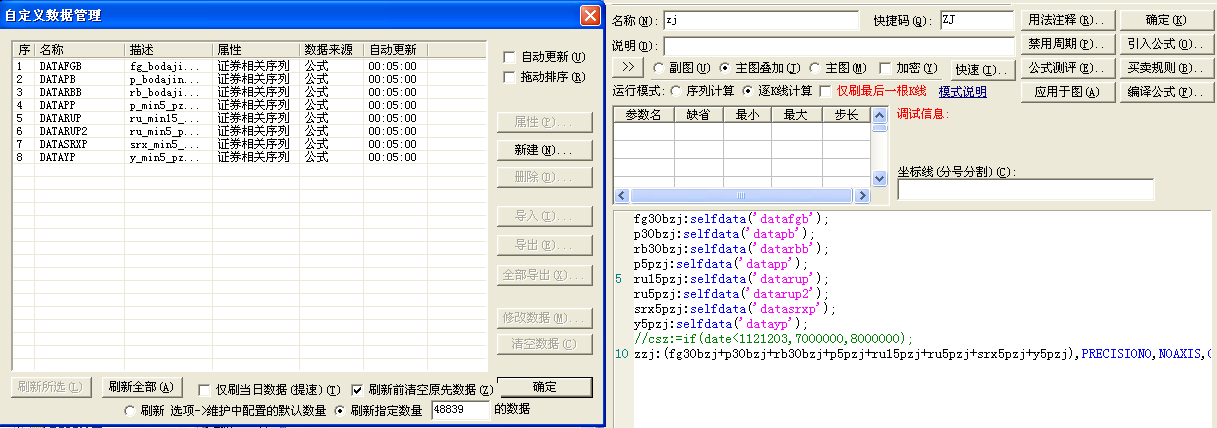Uncheck 刷新前清空原先数据 checkbox
Viewport: 1217px width, 428px height.
tap(357, 390)
